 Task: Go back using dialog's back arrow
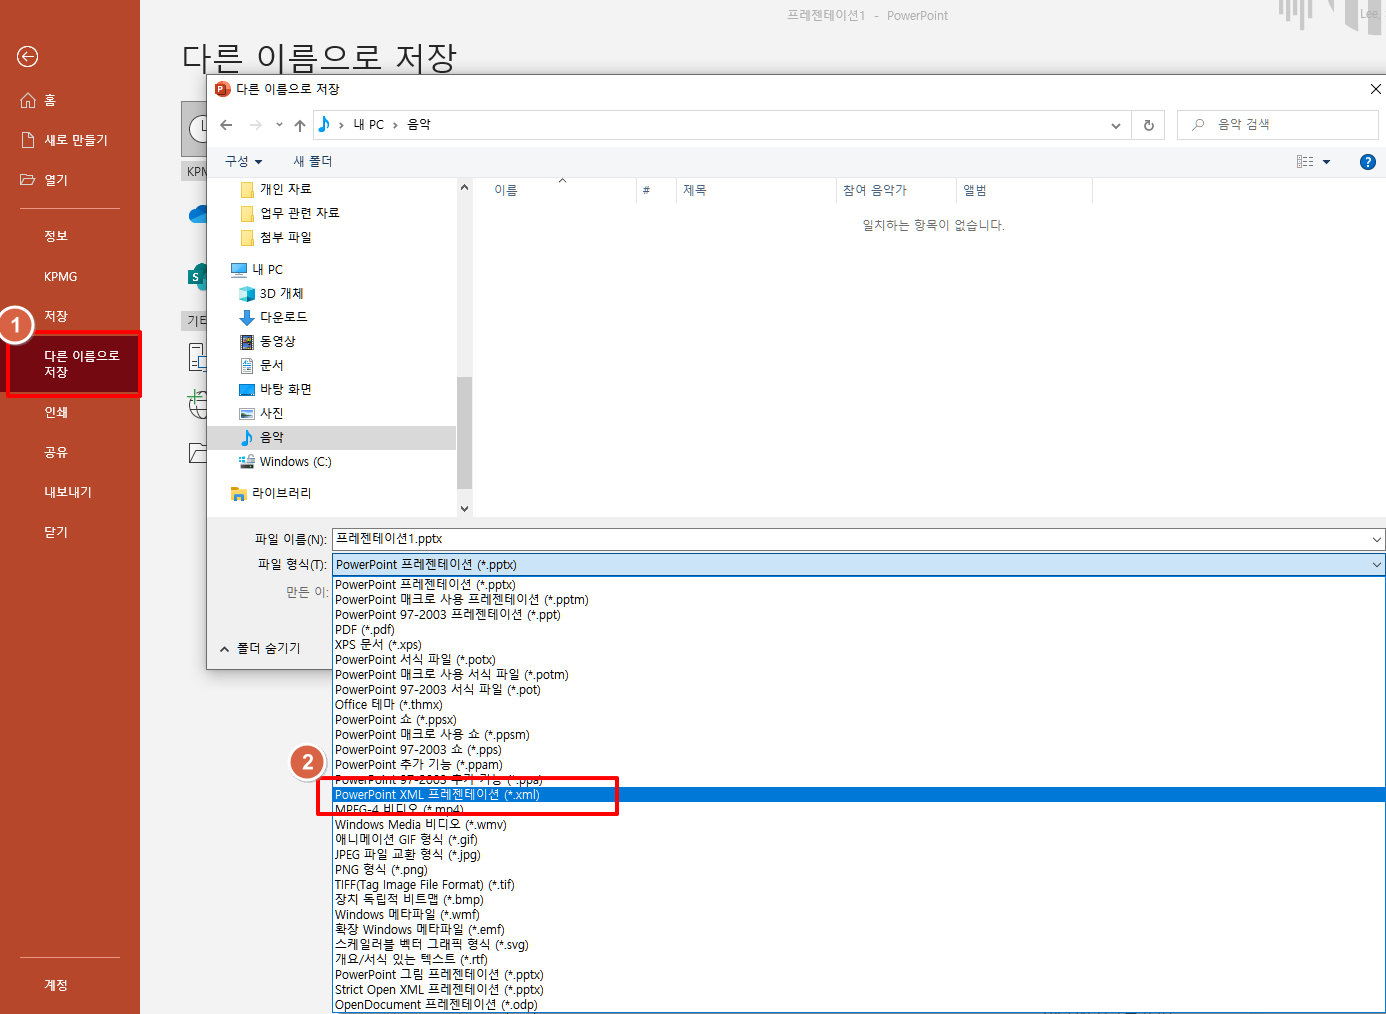[x=226, y=125]
